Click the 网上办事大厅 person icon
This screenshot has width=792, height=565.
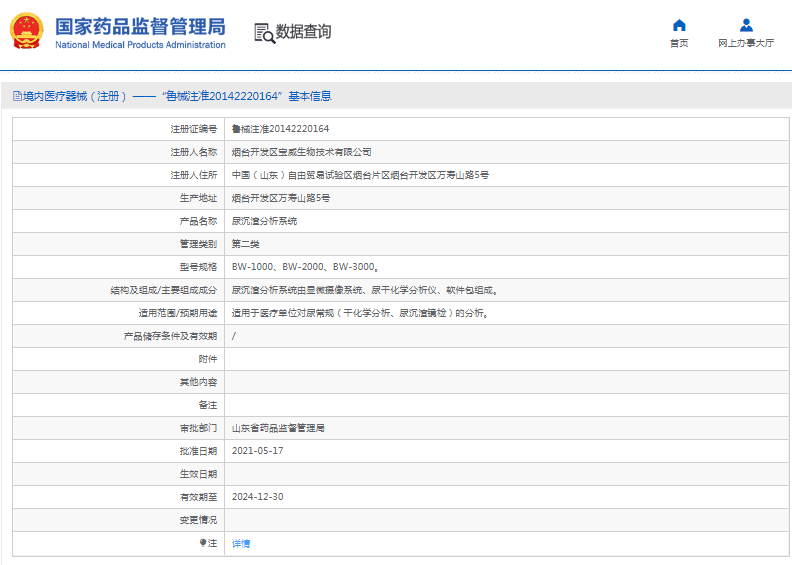(745, 25)
